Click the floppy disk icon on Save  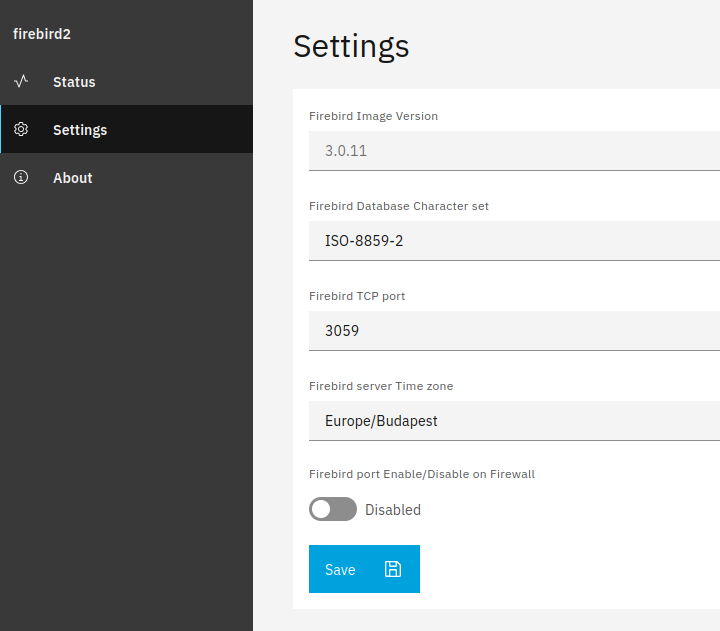(x=393, y=569)
